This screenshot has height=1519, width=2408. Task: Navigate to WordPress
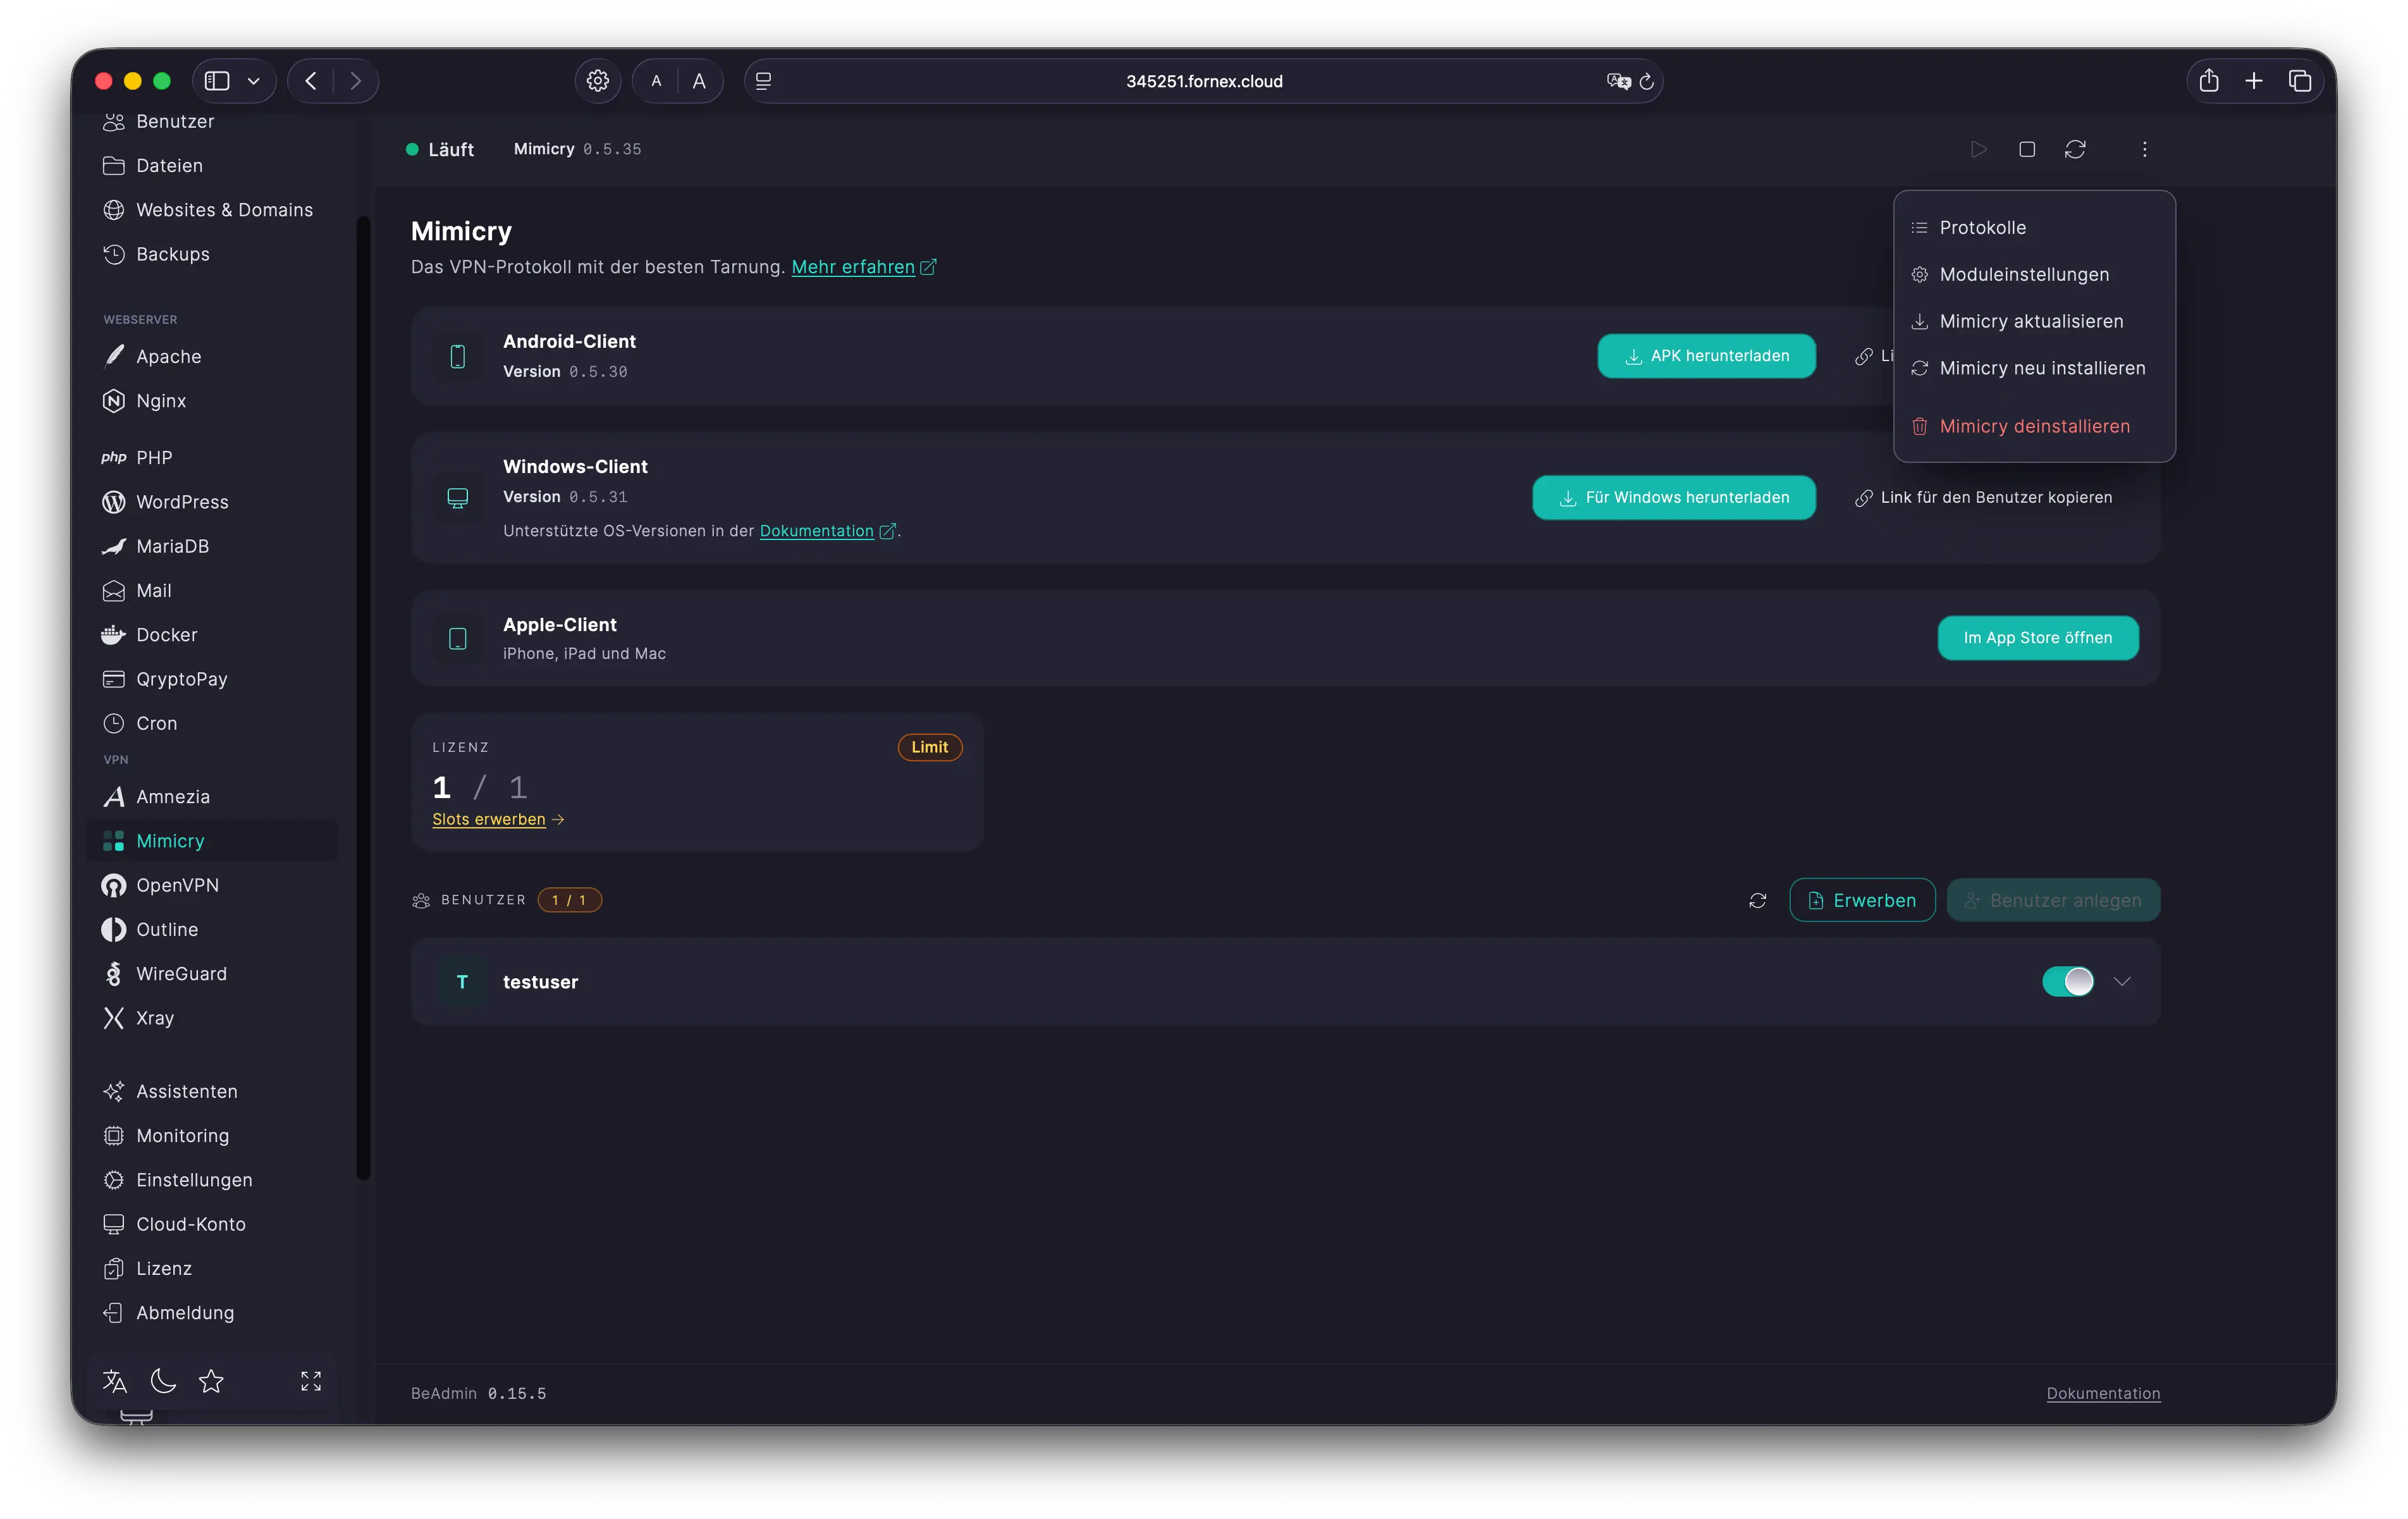(165, 502)
